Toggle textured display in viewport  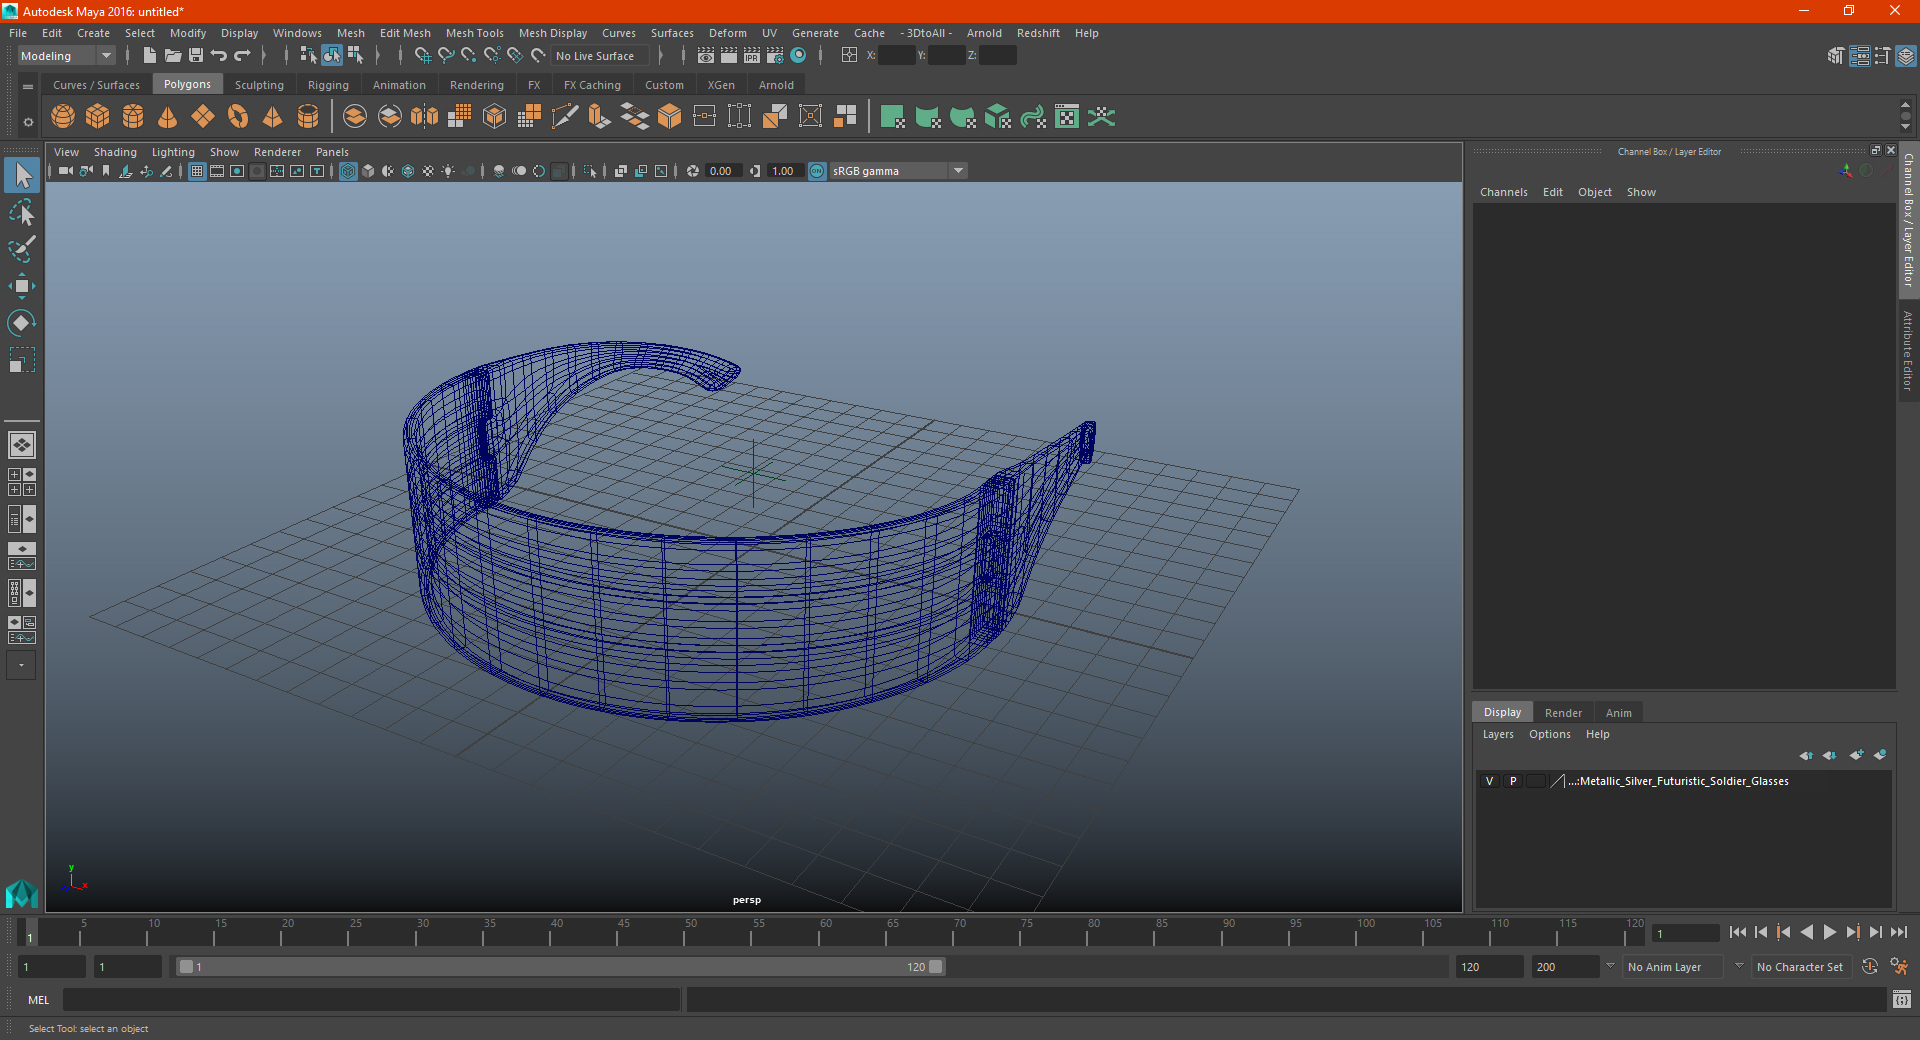pyautogui.click(x=428, y=171)
